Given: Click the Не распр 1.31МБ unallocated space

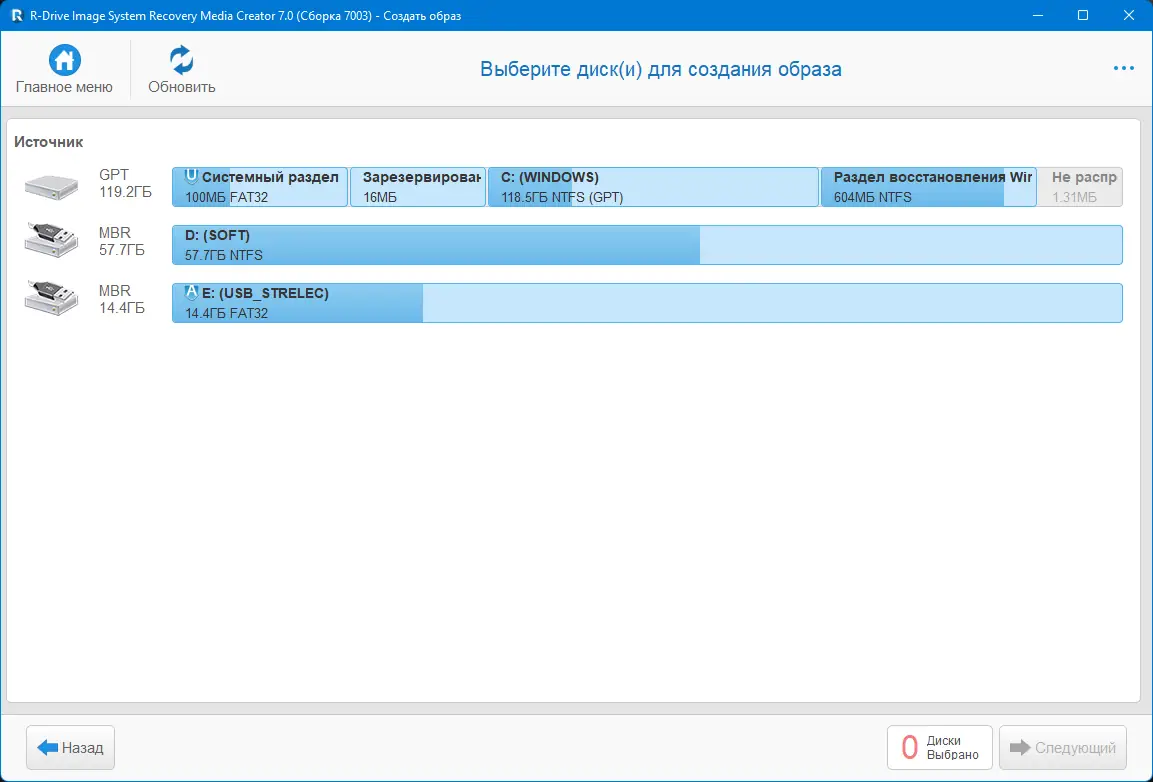Looking at the screenshot, I should click(1080, 187).
